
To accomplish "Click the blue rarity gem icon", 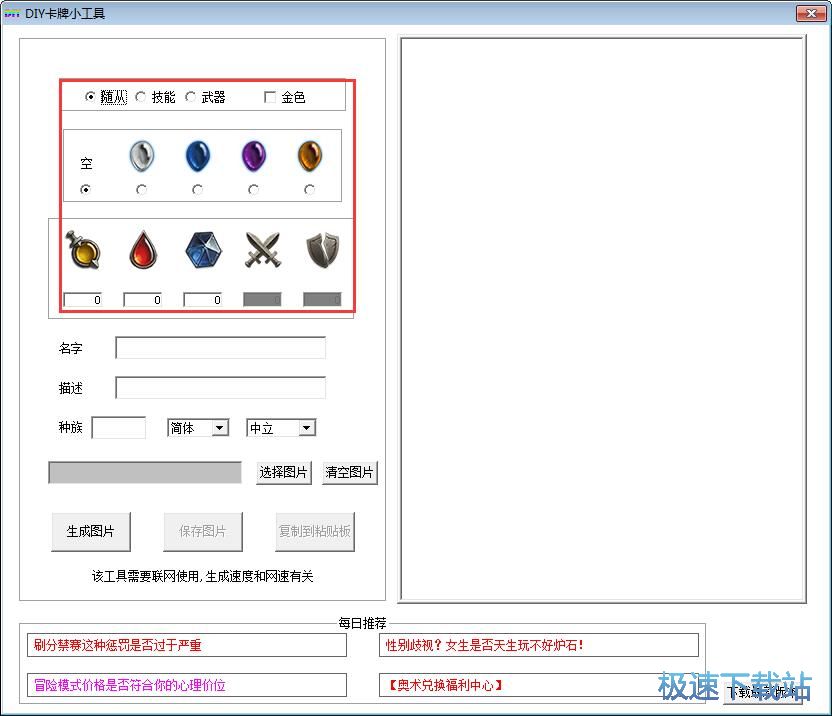I will click(198, 157).
